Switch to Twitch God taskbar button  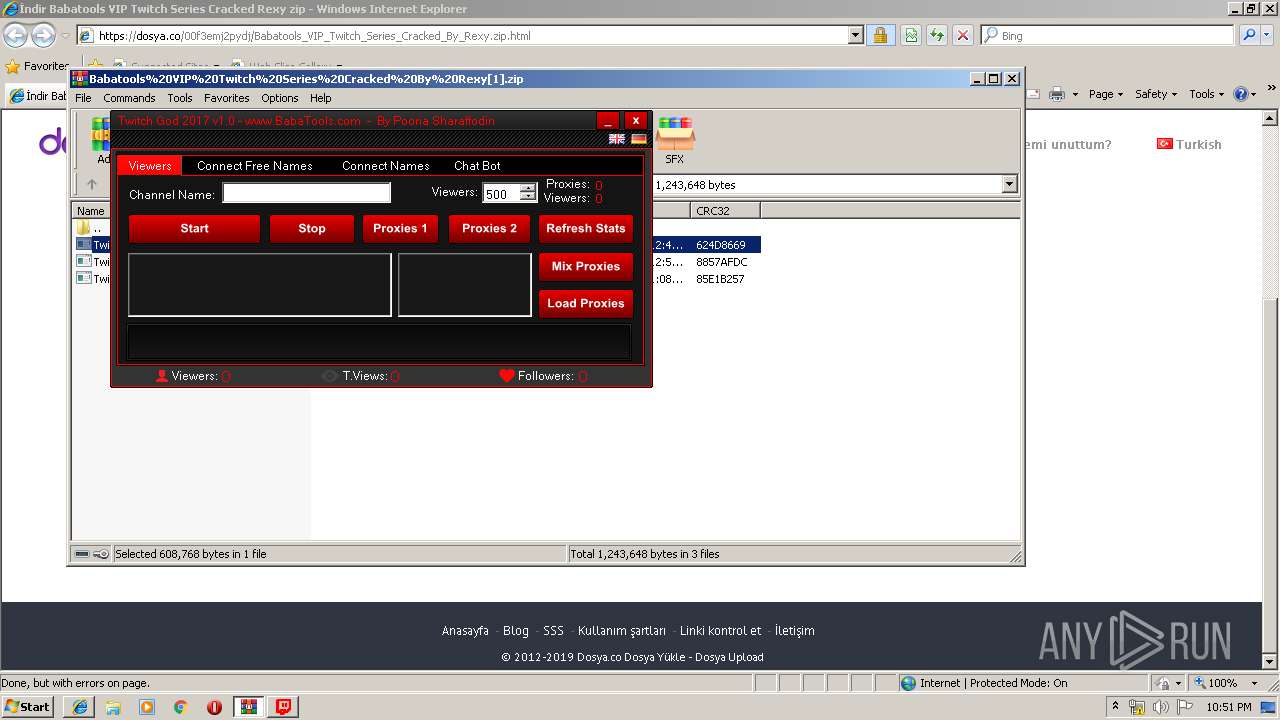pos(284,707)
